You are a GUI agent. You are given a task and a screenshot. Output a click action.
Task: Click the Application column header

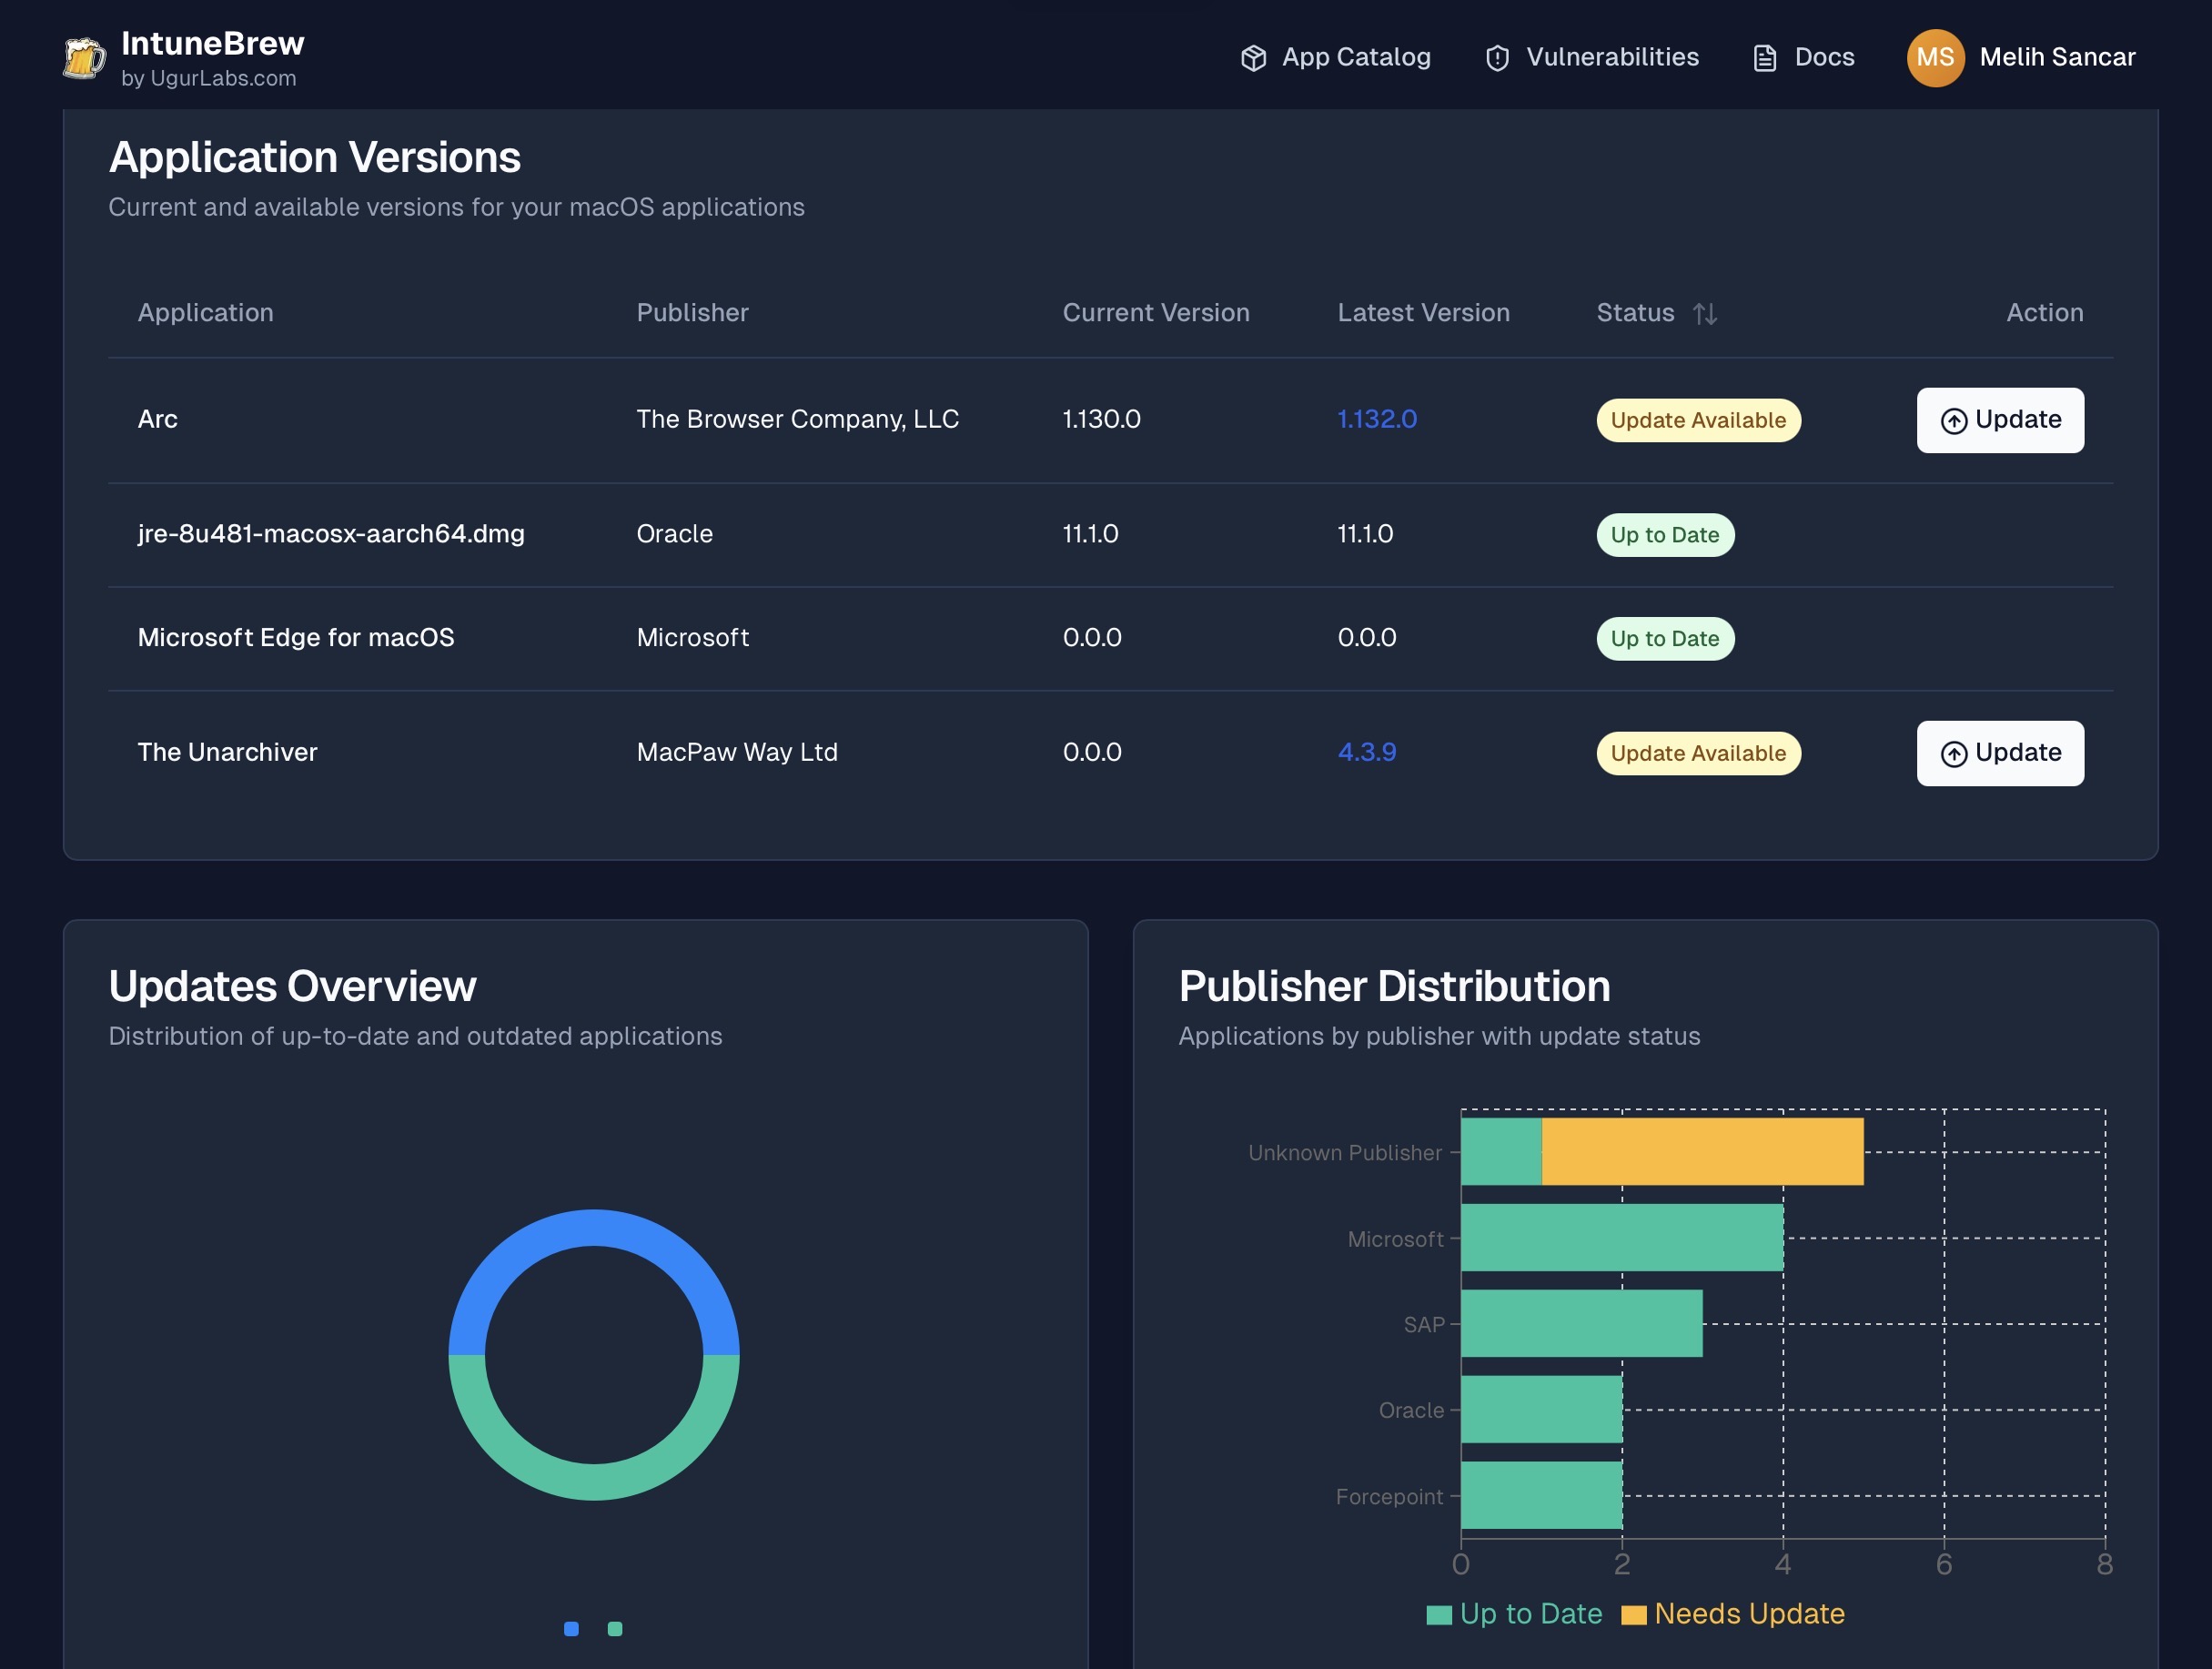[205, 313]
